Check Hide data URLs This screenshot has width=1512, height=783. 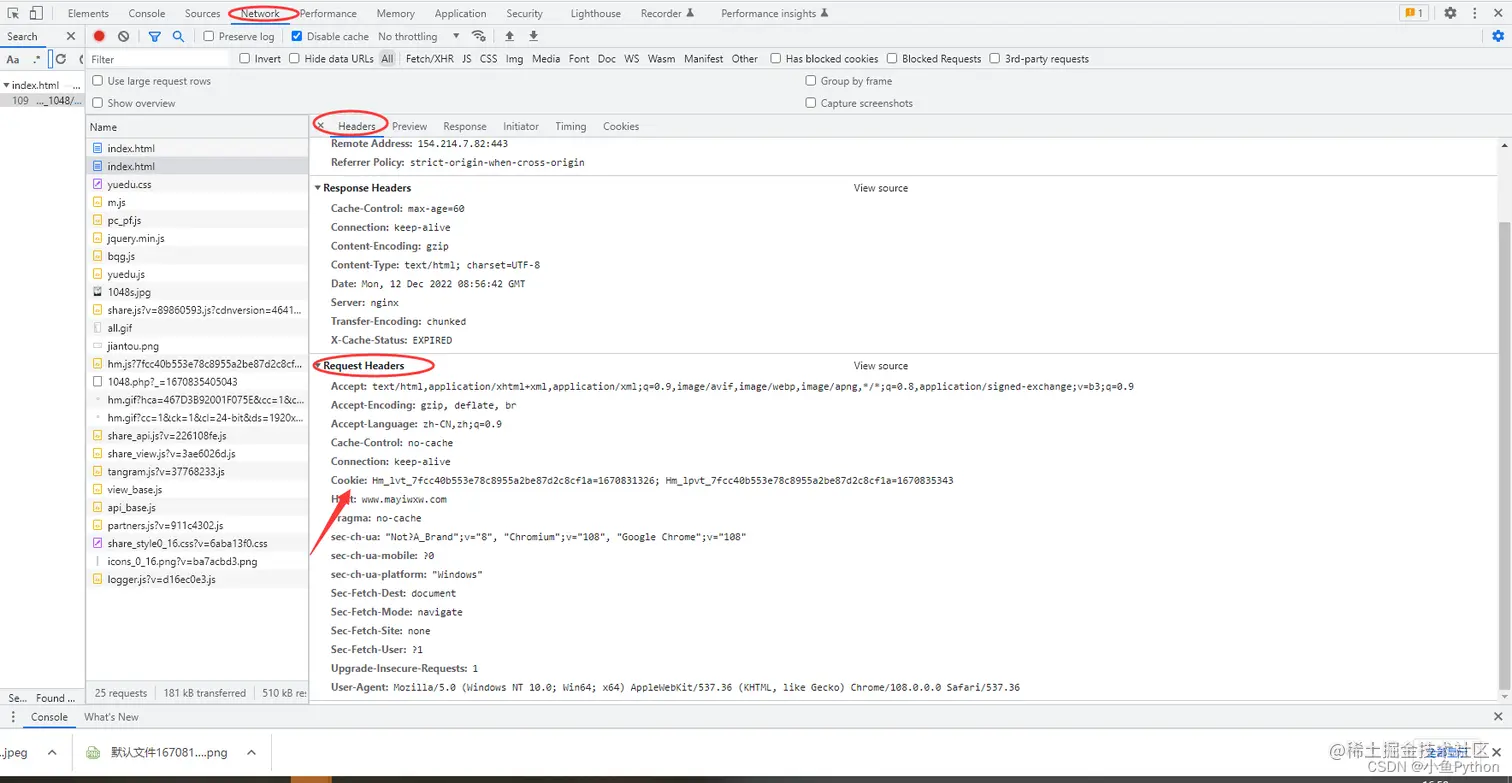coord(294,59)
